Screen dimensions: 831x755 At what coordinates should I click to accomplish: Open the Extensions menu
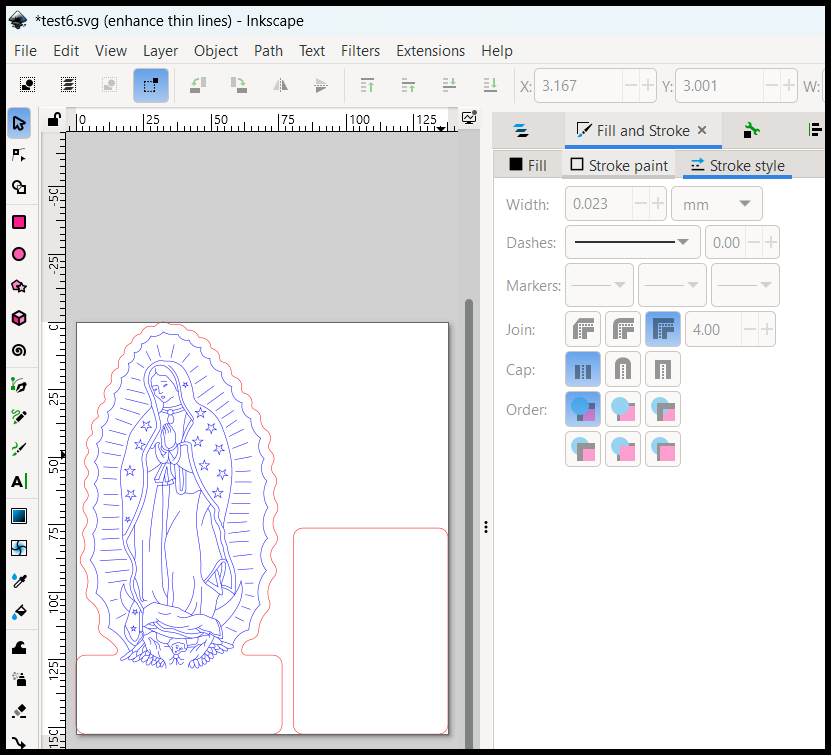click(430, 51)
